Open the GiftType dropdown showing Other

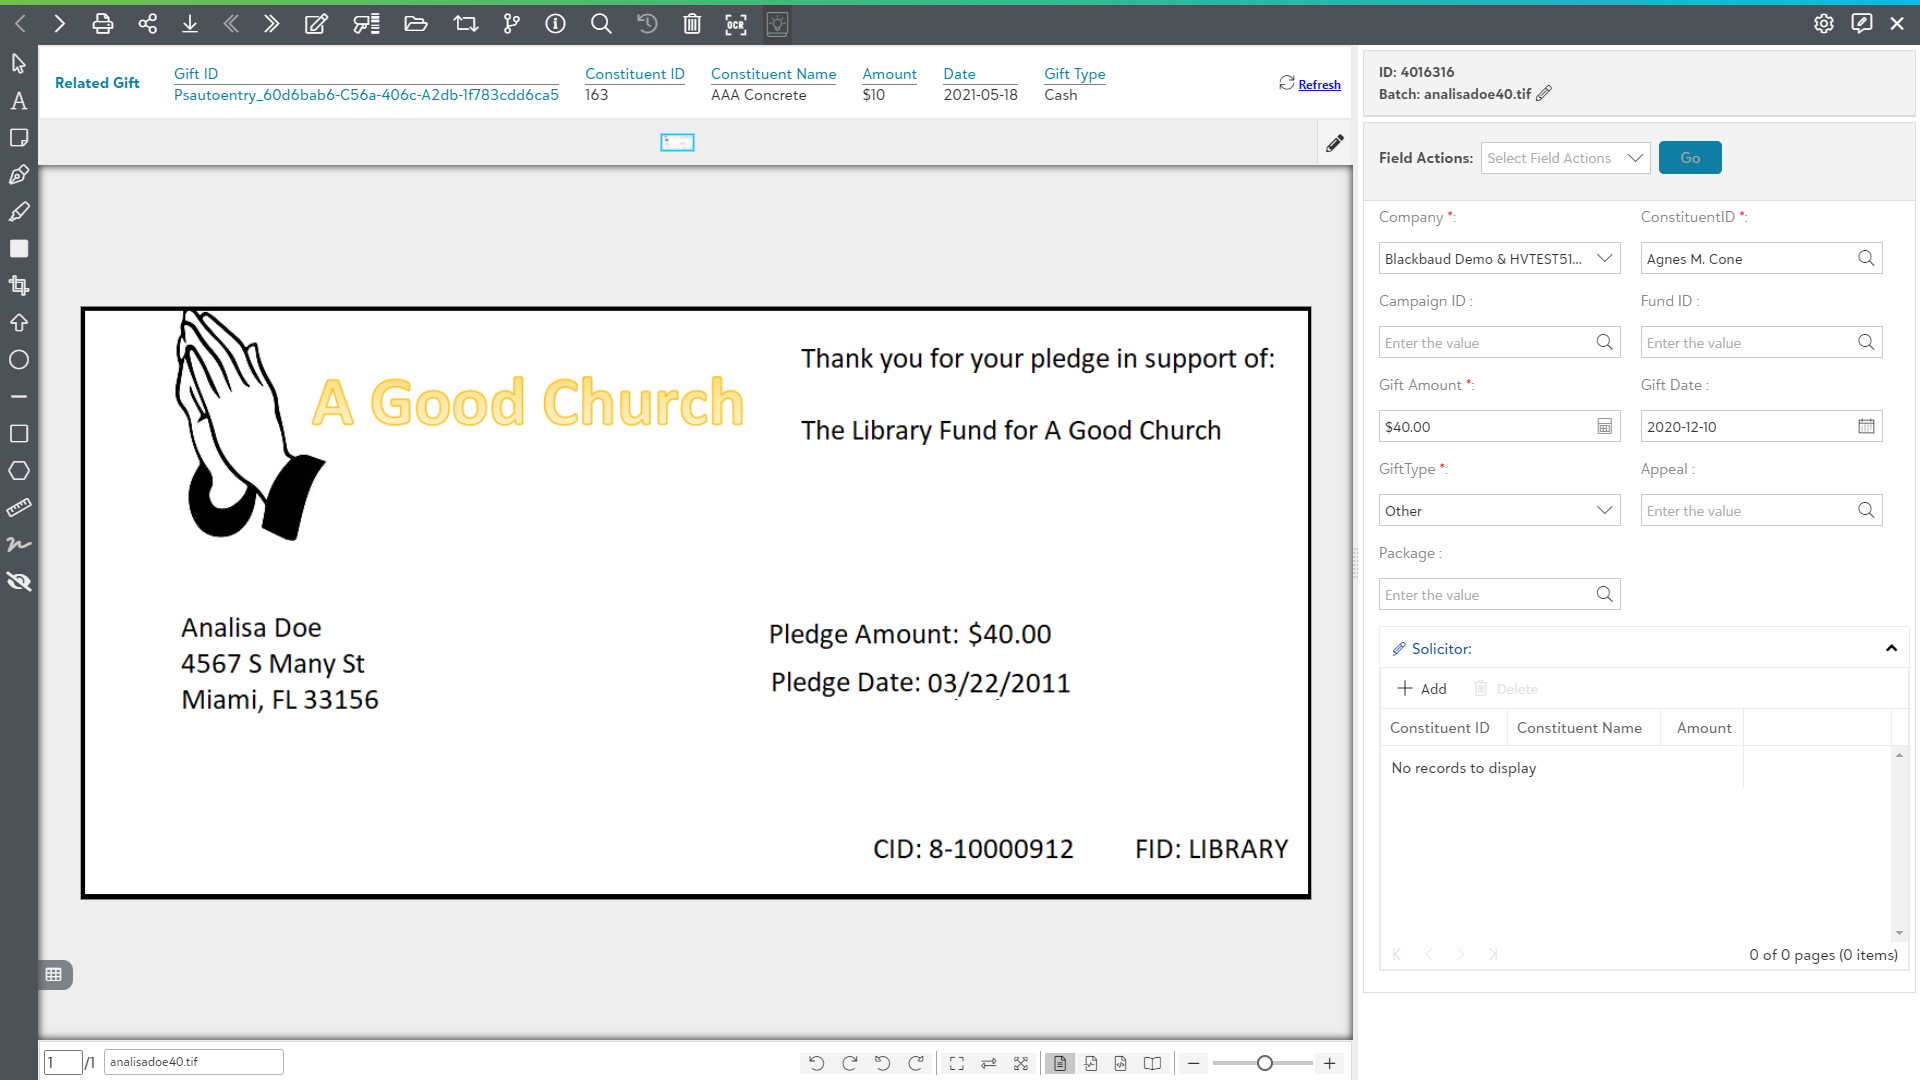1499,511
